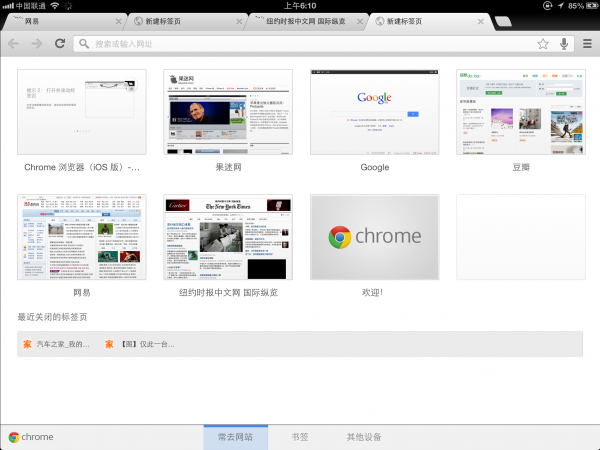Viewport: 600px width, 450px height.
Task: Select the 其他设备 bottom tab
Action: coord(364,437)
